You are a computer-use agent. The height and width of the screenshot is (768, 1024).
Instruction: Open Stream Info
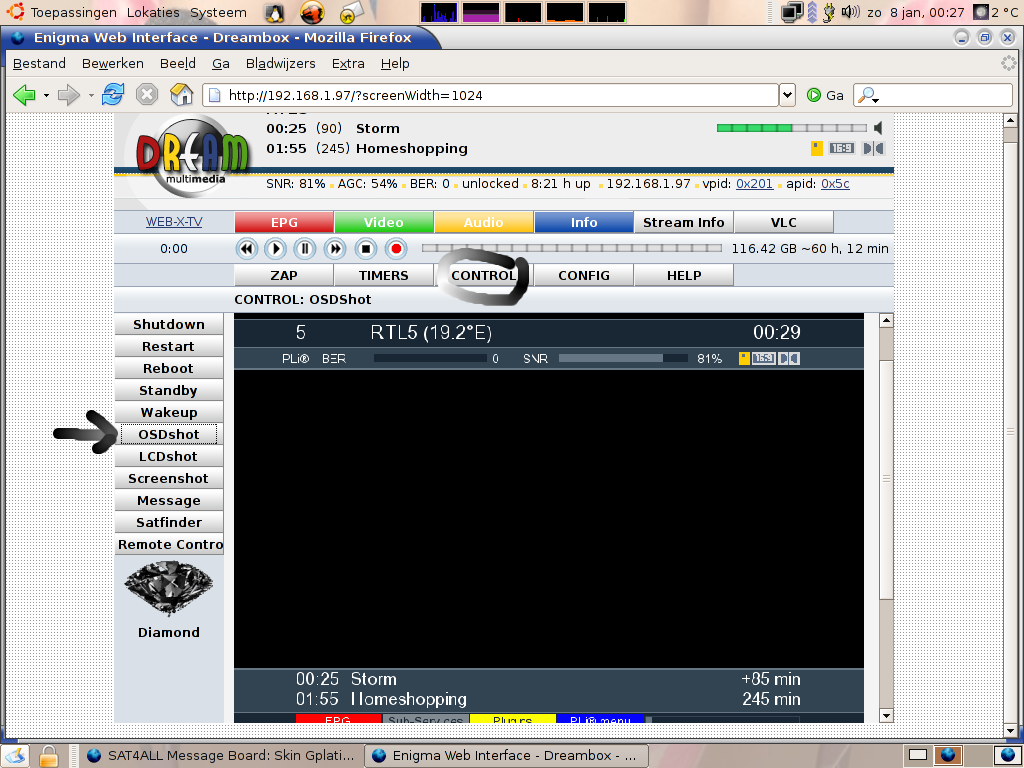click(684, 222)
